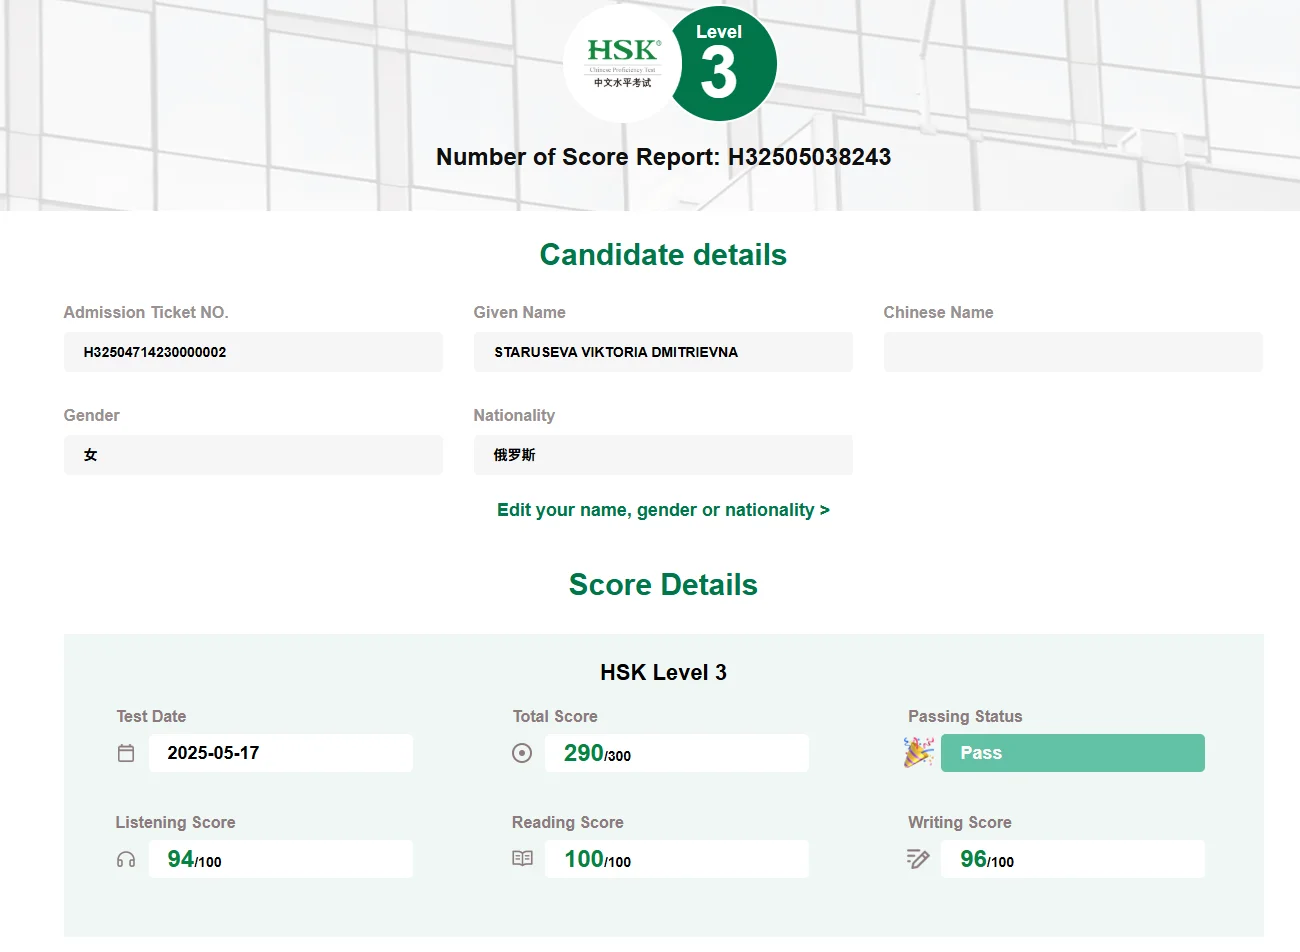The height and width of the screenshot is (952, 1300).
Task: Click the pencil icon for Writing Score
Action: [918, 859]
